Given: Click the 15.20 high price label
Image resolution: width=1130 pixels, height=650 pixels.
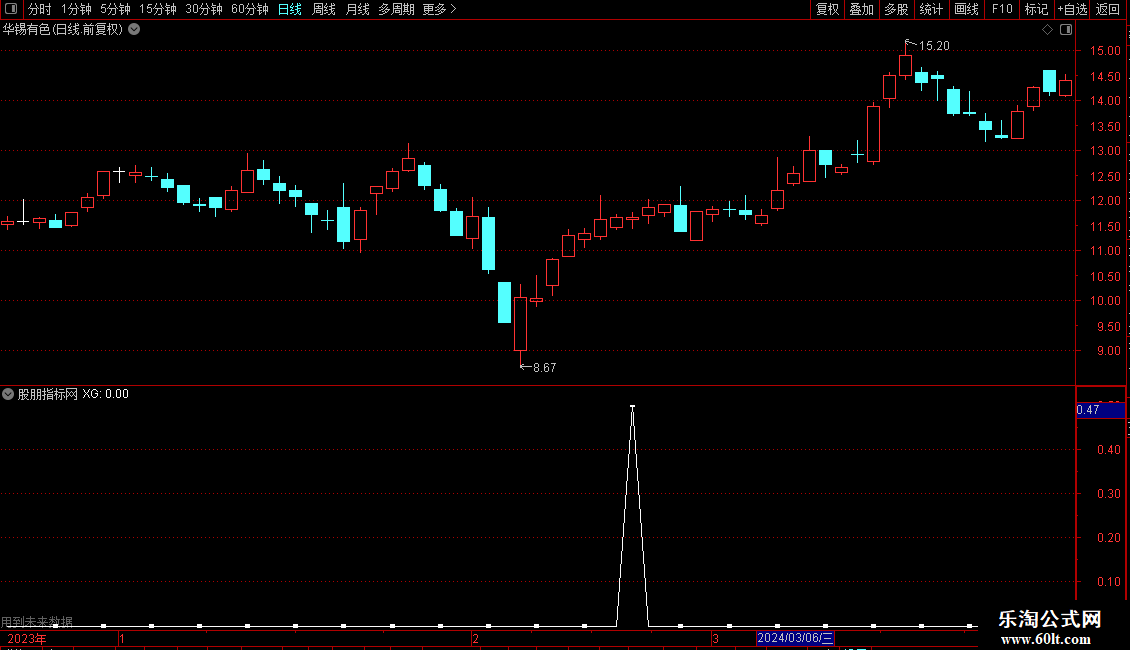Looking at the screenshot, I should 934,46.
